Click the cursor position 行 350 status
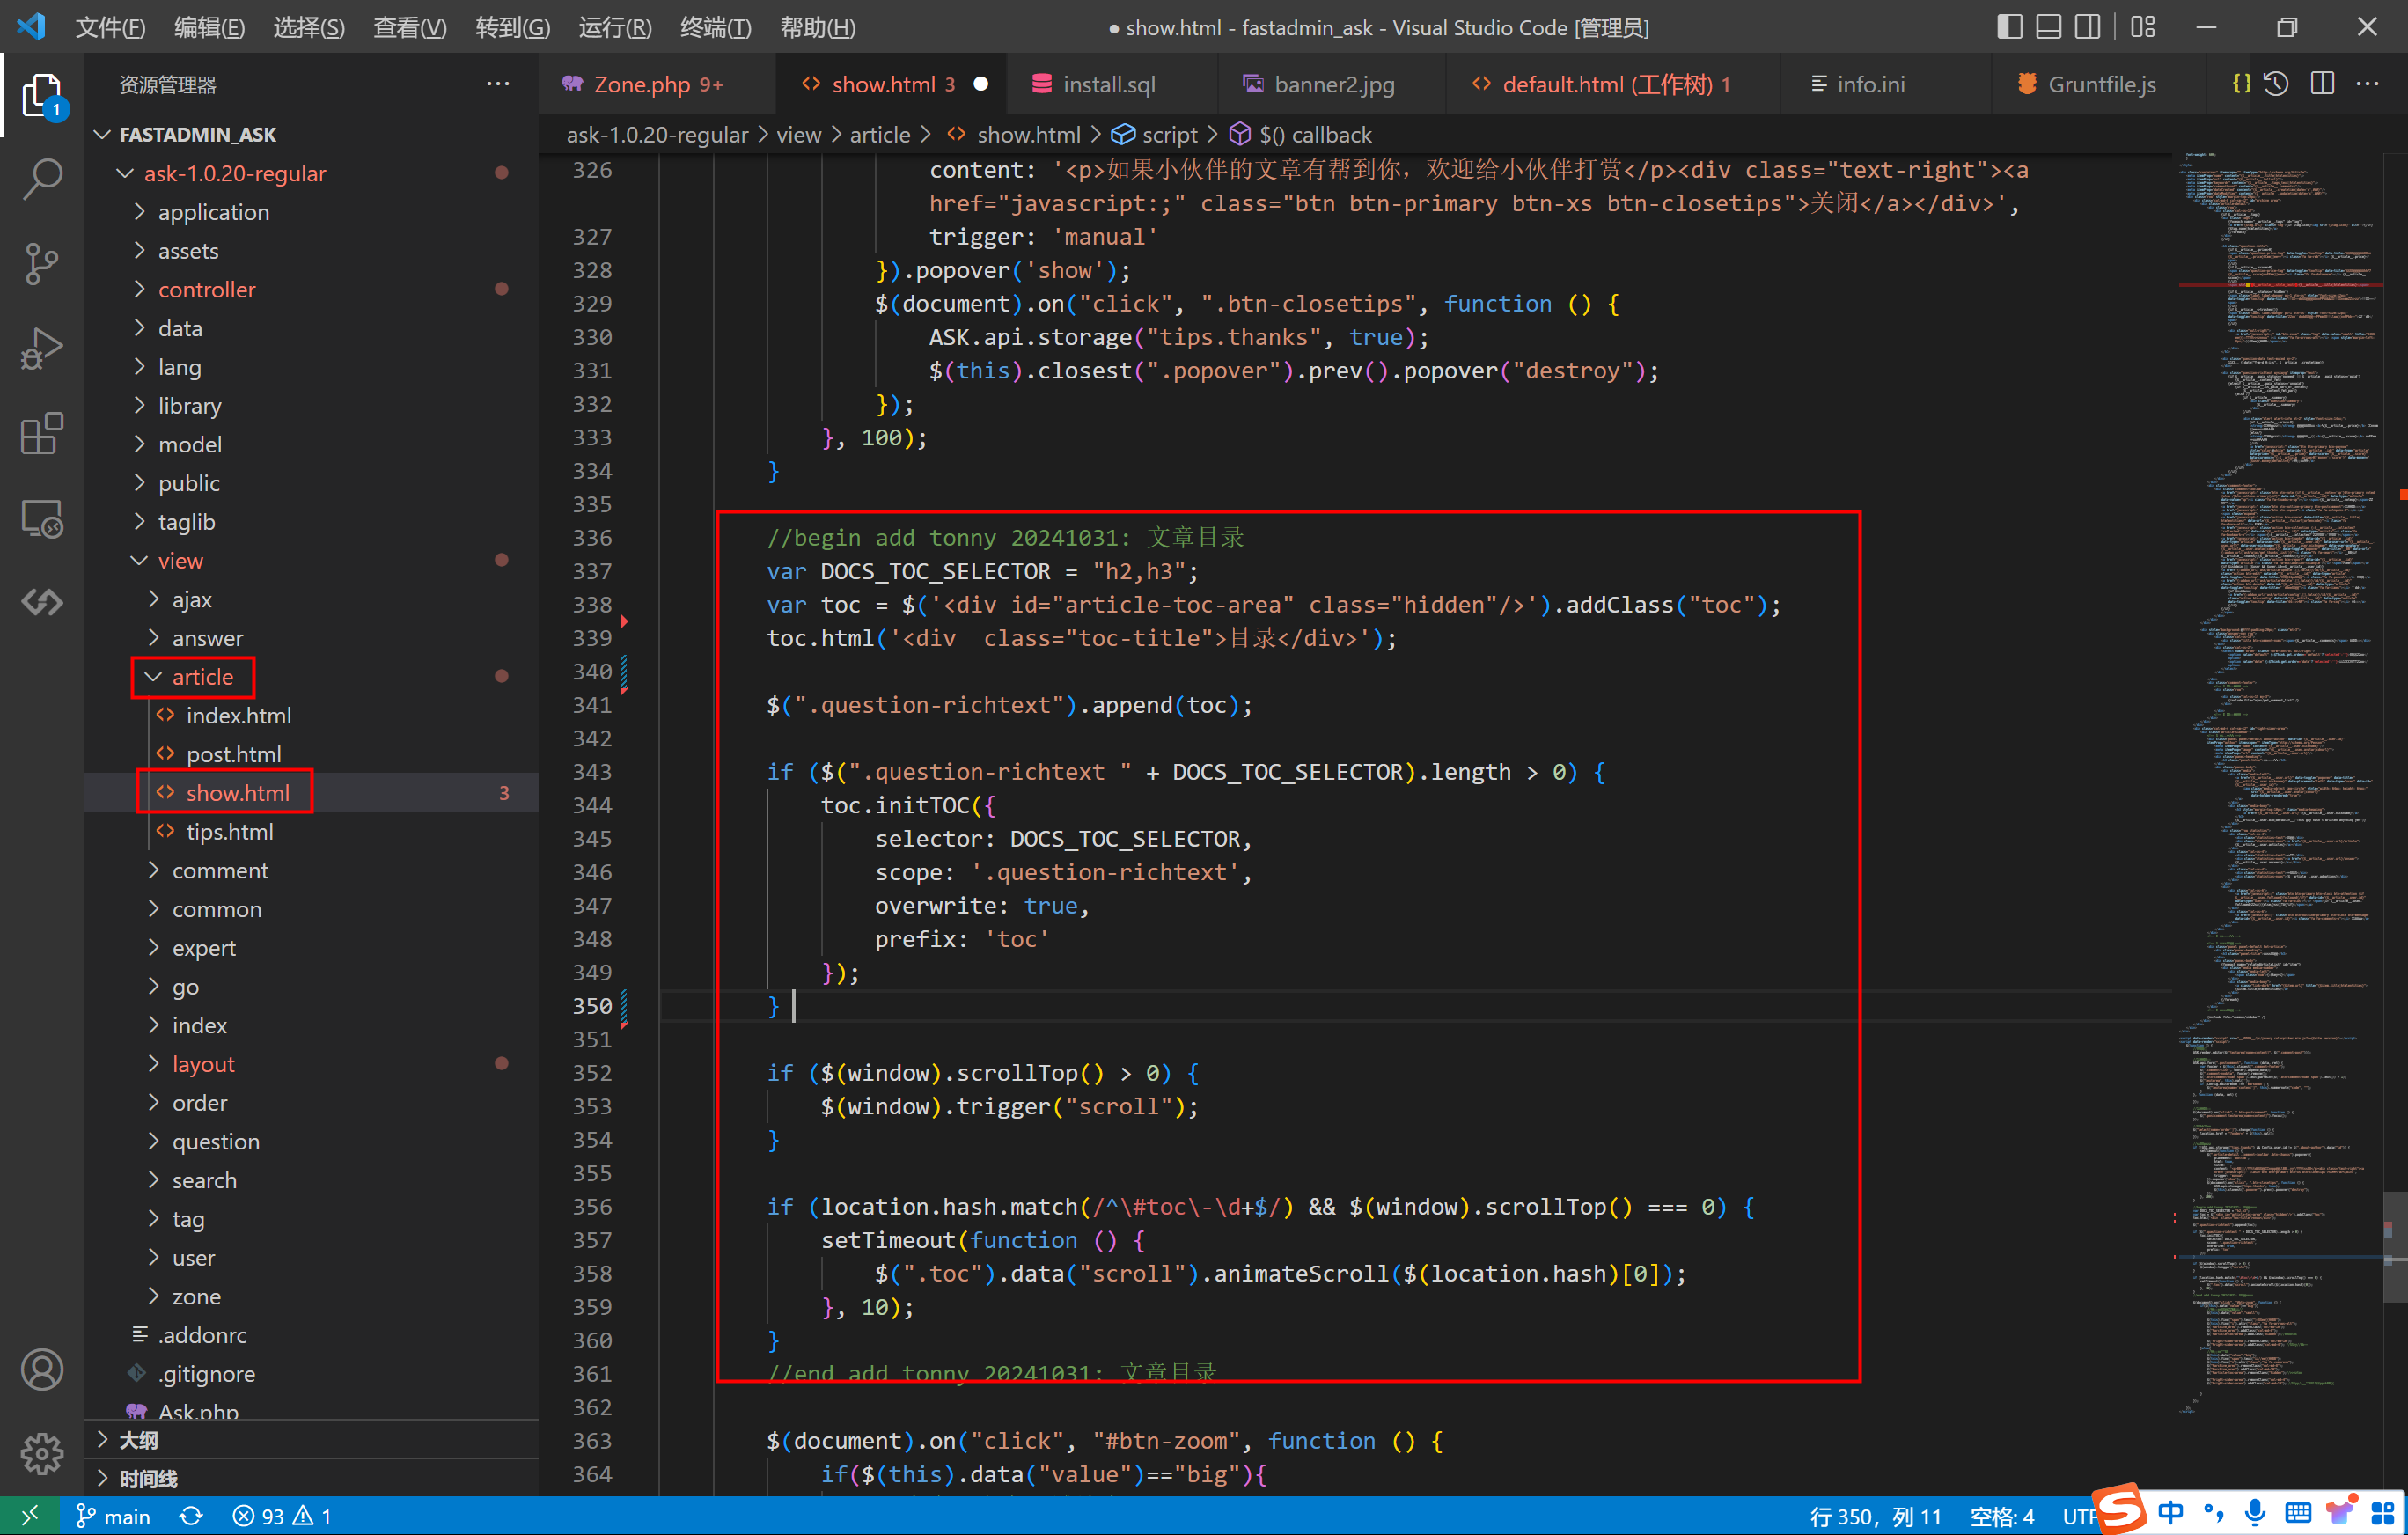Image resolution: width=2408 pixels, height=1535 pixels. tap(1875, 1516)
